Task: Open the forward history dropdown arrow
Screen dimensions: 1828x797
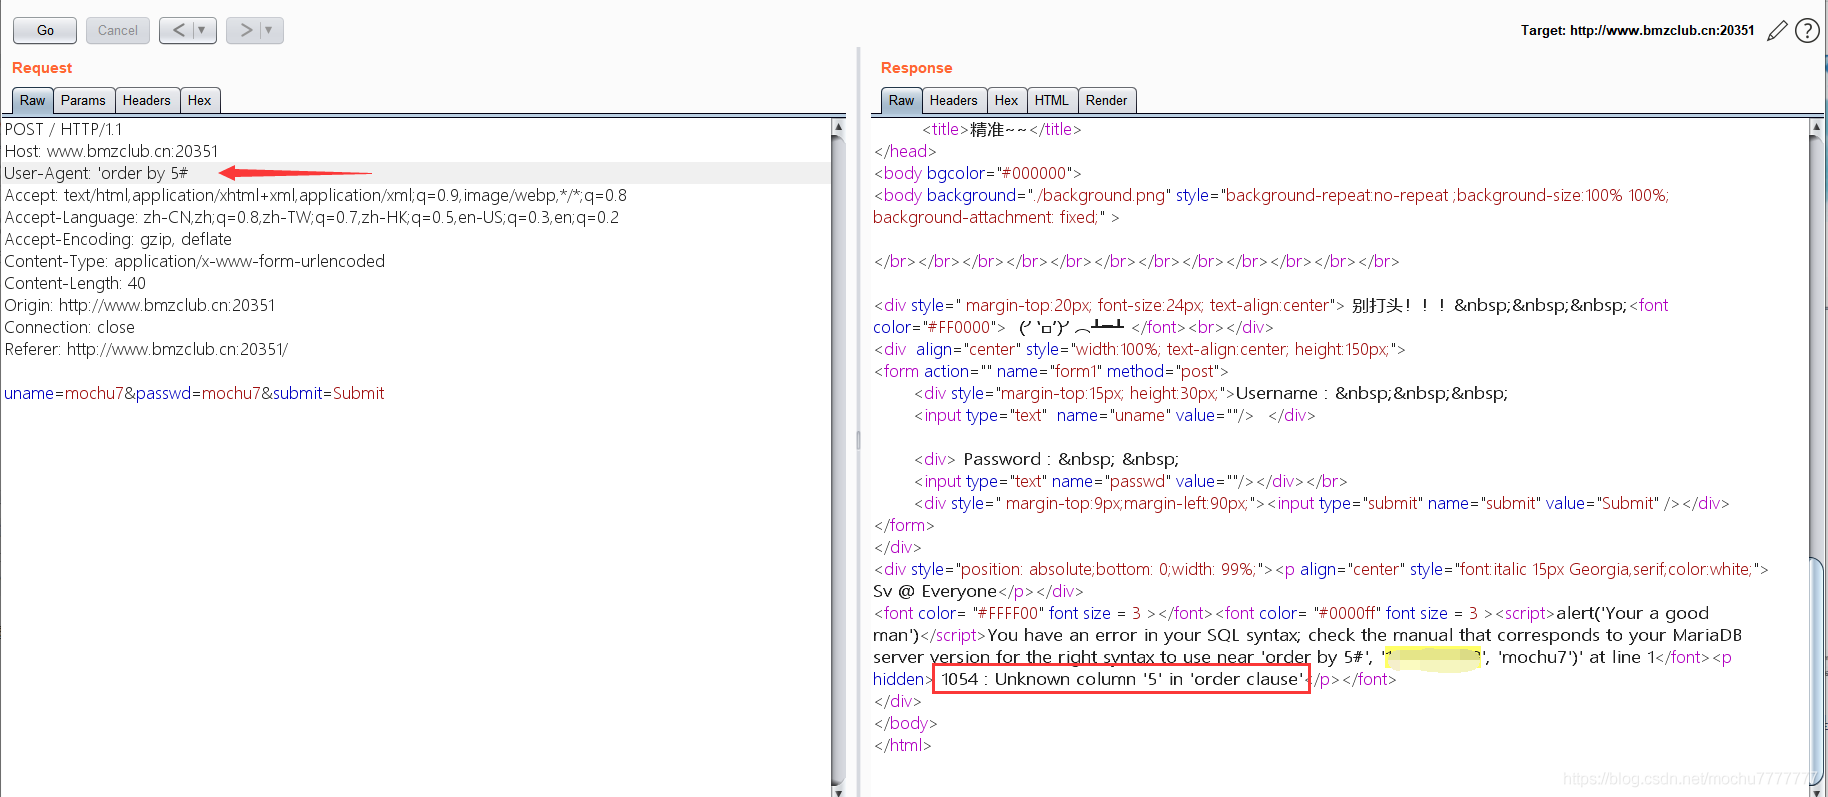Action: [270, 30]
